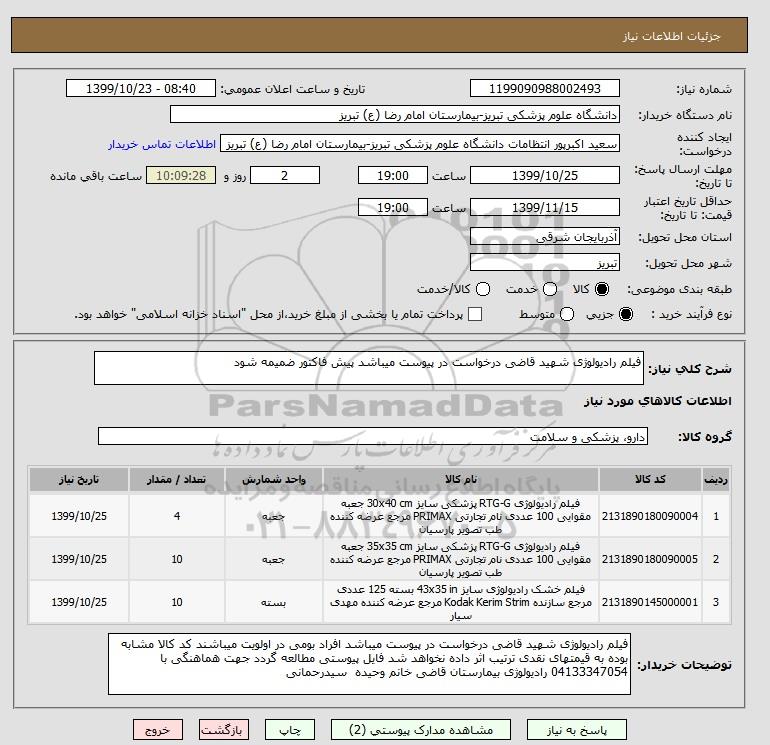Click the چاپ print button
This screenshot has height=745, width=770.
click(x=290, y=730)
